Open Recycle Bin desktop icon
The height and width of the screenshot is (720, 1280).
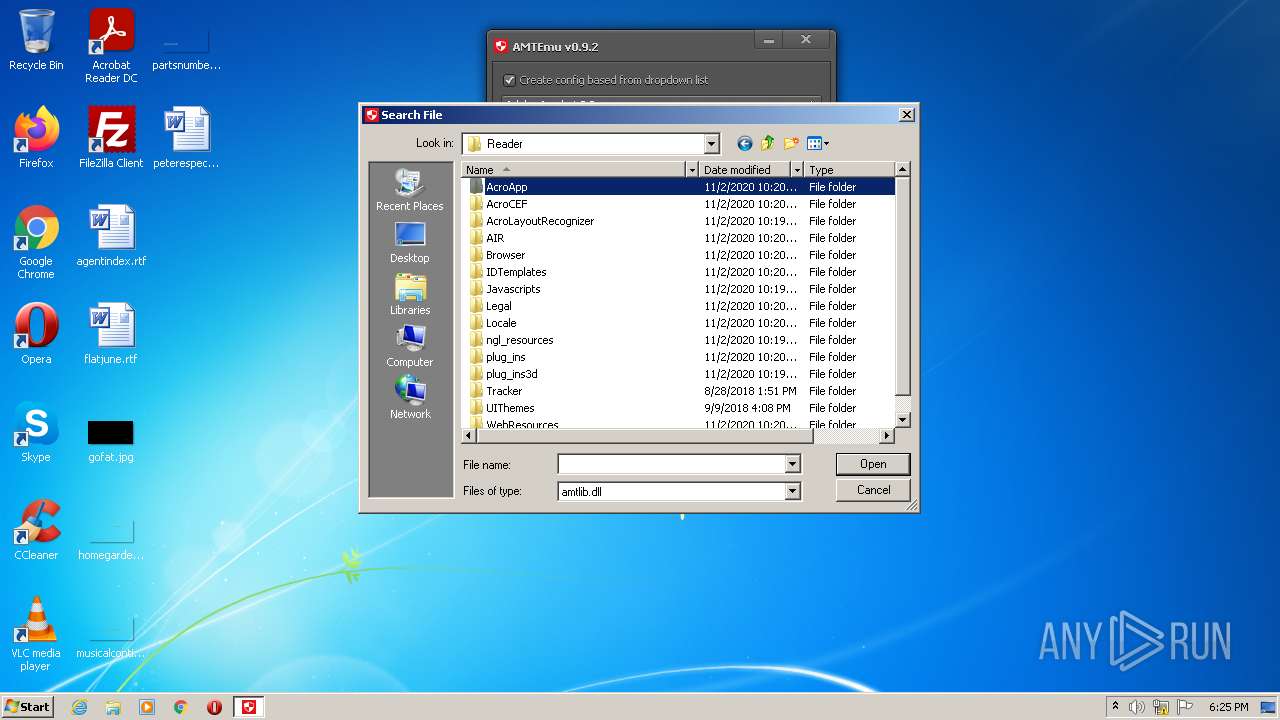click(36, 40)
